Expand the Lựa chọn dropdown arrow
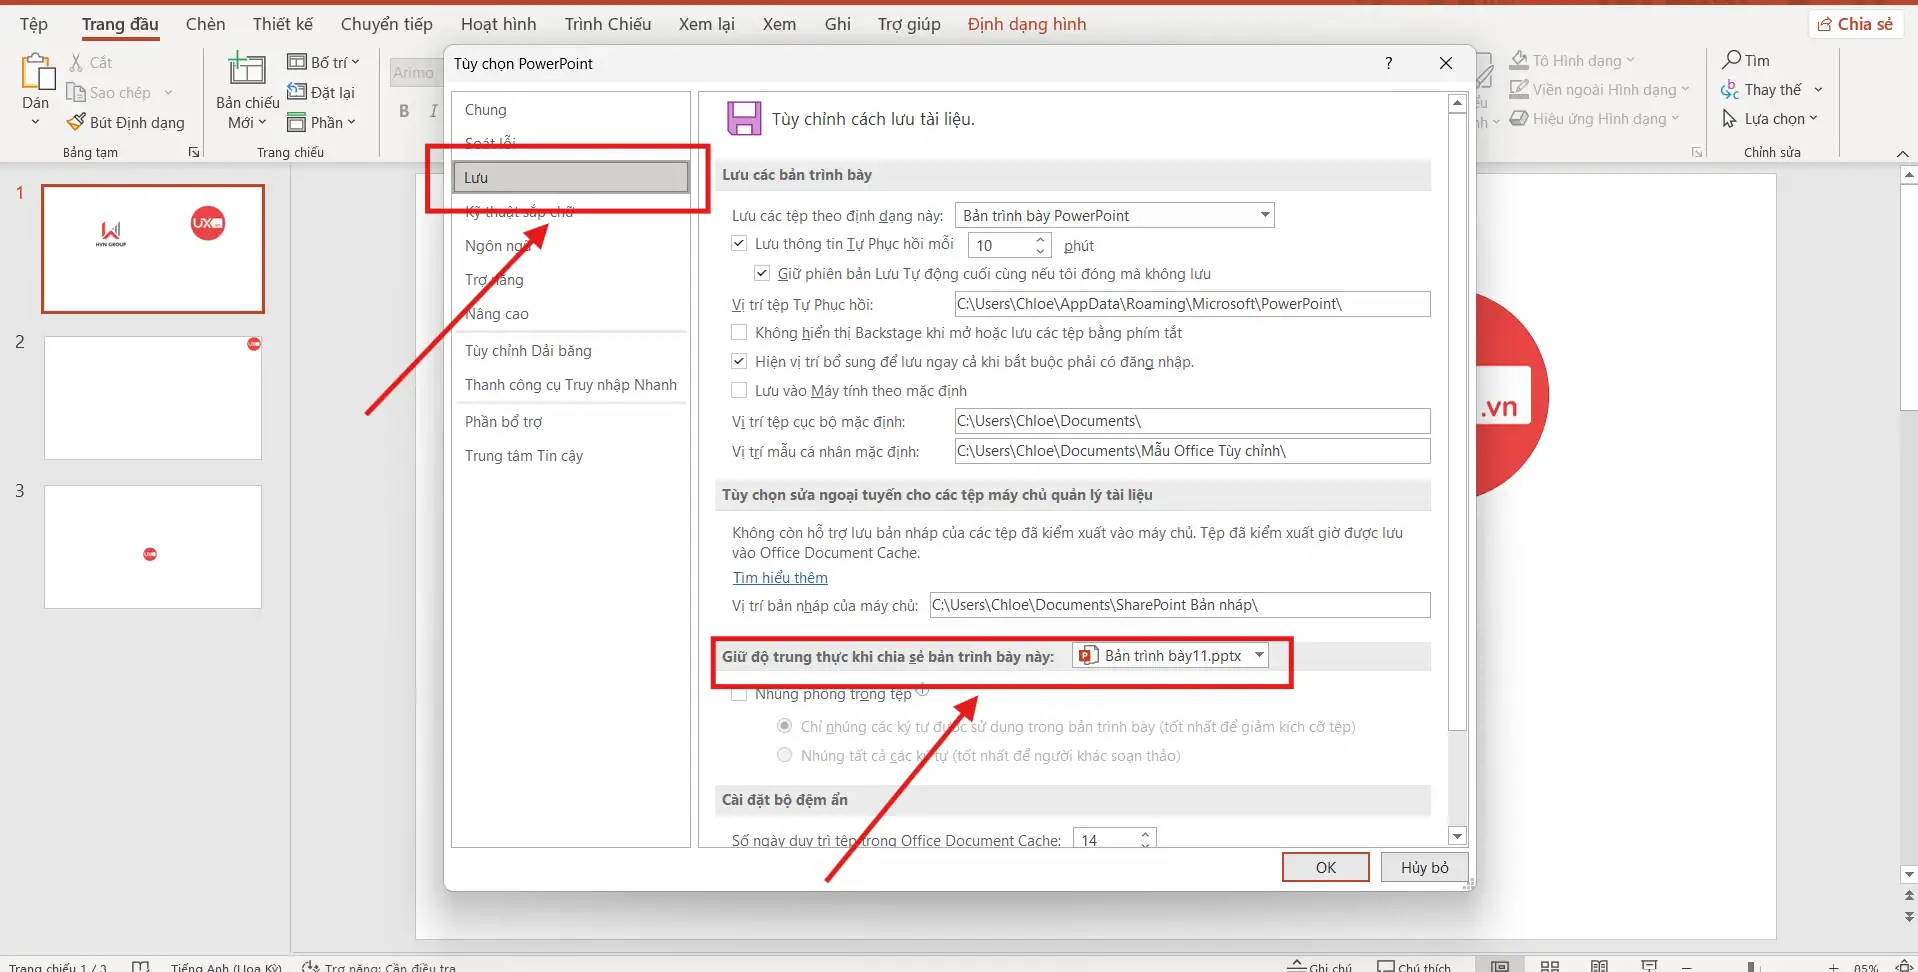The image size is (1918, 972). pyautogui.click(x=1813, y=119)
